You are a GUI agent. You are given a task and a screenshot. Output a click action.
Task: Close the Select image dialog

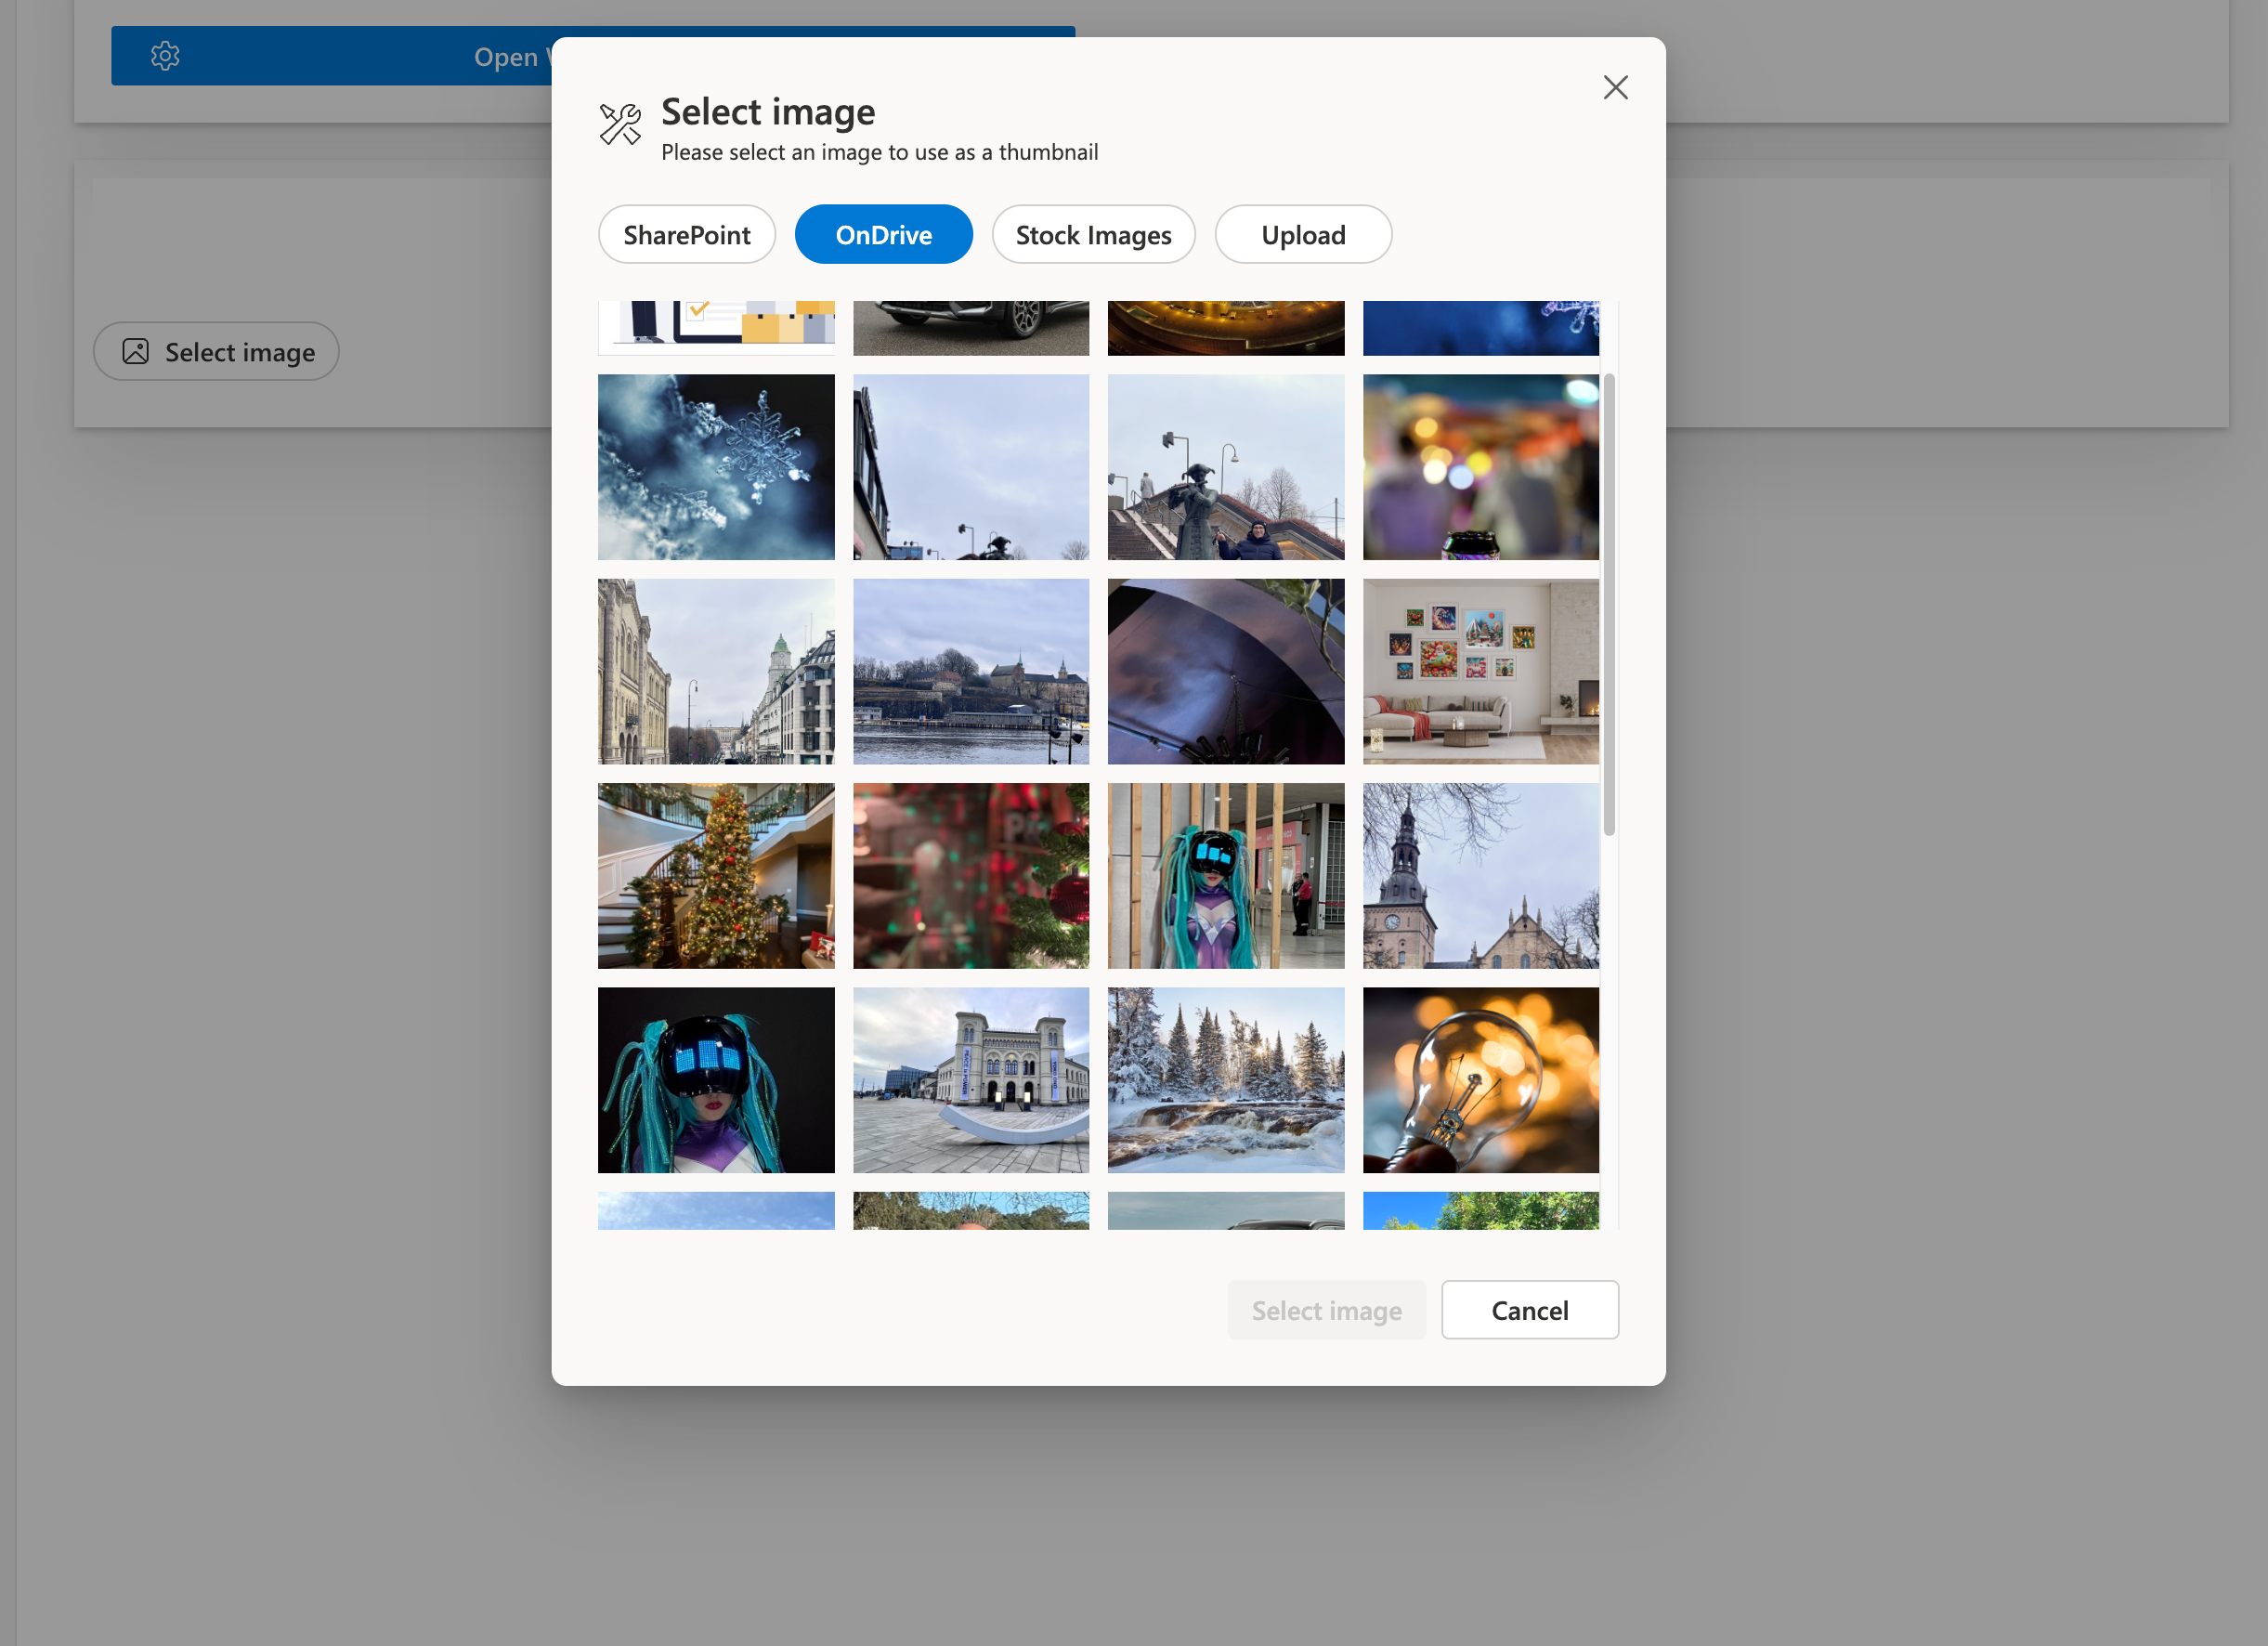(x=1615, y=88)
